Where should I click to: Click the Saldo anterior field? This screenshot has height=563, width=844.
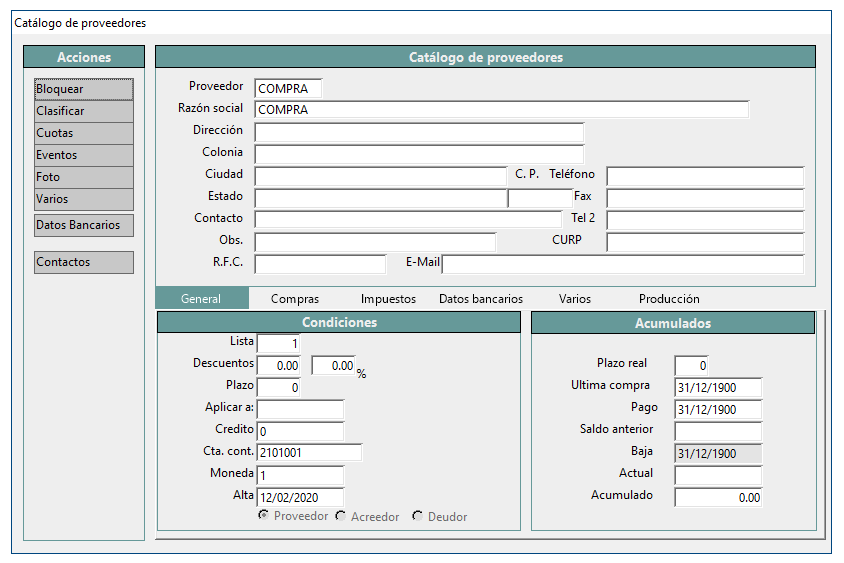[x=718, y=432]
